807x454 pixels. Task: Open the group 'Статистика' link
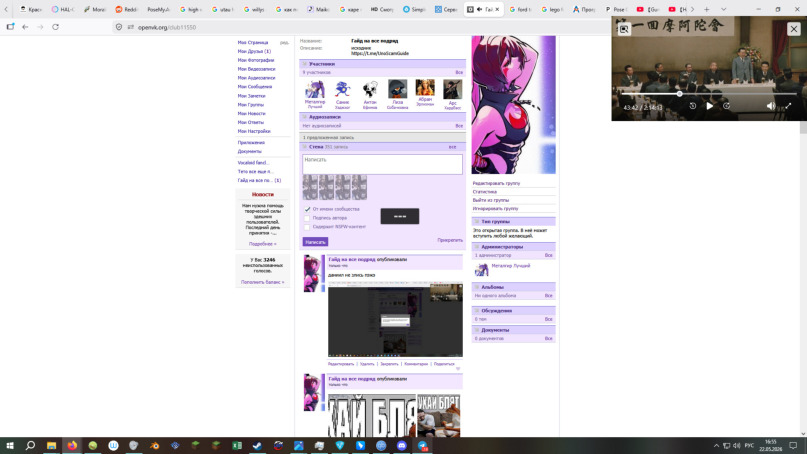tap(484, 191)
